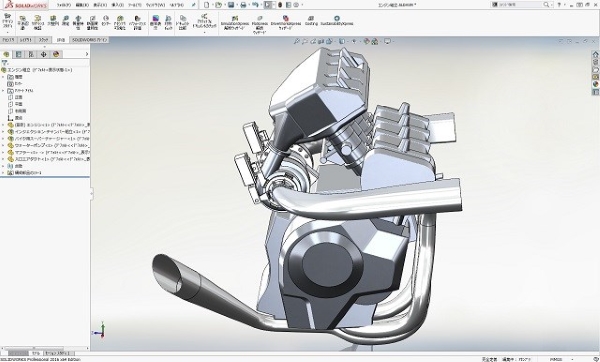Image resolution: width=600 pixels, height=362 pixels.
Task: Launch DriveWorksXpress wizard
Action: (286, 22)
